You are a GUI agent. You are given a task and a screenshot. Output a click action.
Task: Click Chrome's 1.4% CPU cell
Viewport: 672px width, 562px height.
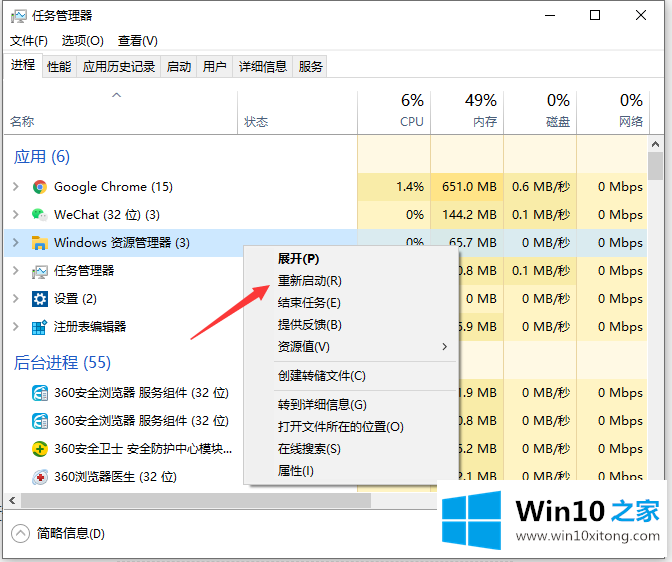pos(394,187)
